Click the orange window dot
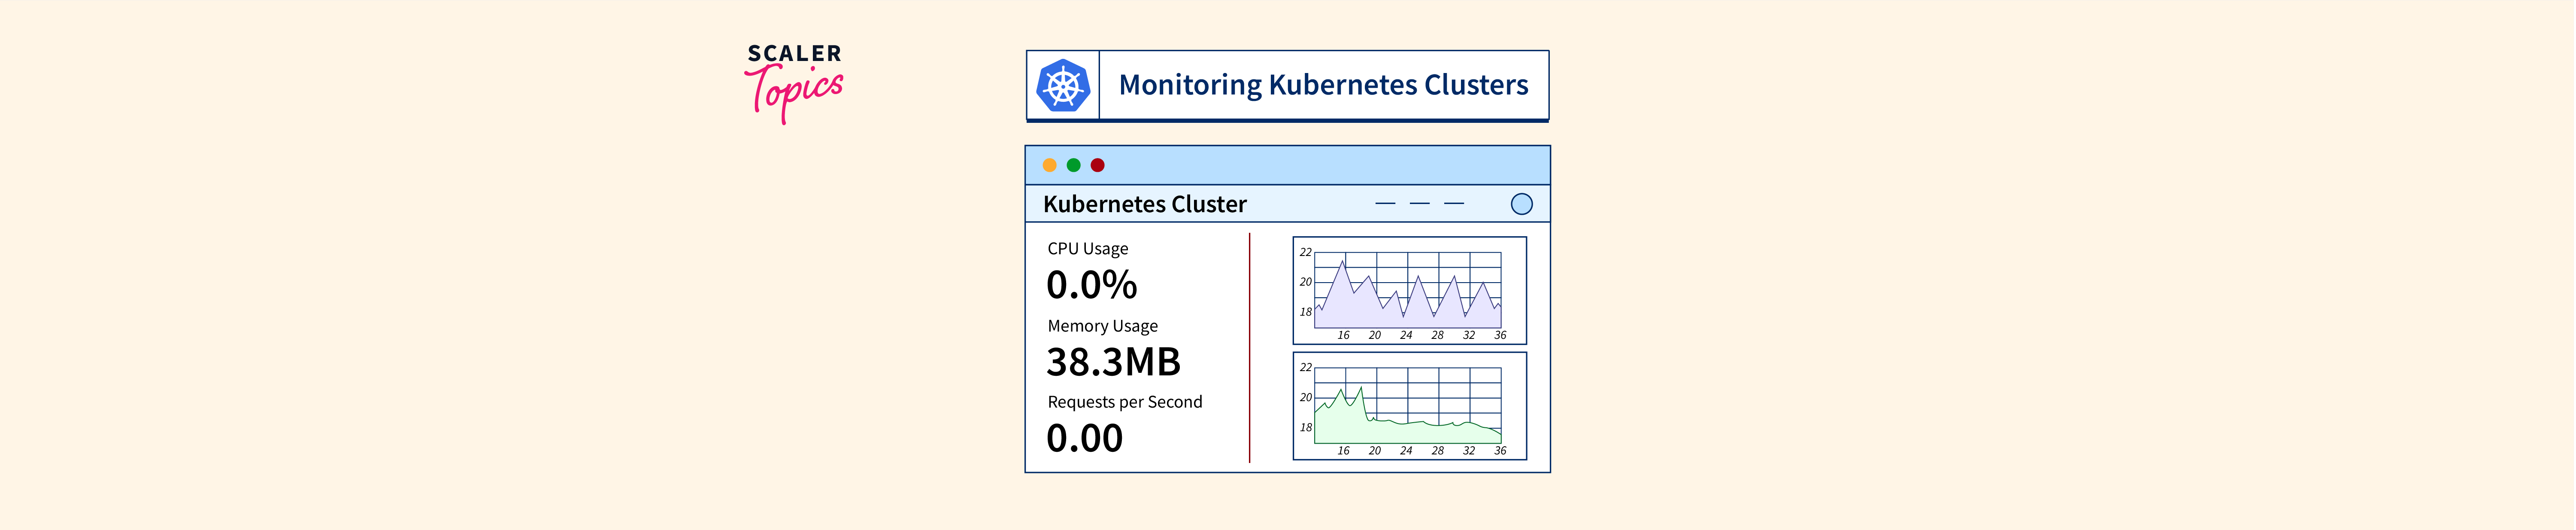Viewport: 2576px width, 530px height. coord(1049,165)
